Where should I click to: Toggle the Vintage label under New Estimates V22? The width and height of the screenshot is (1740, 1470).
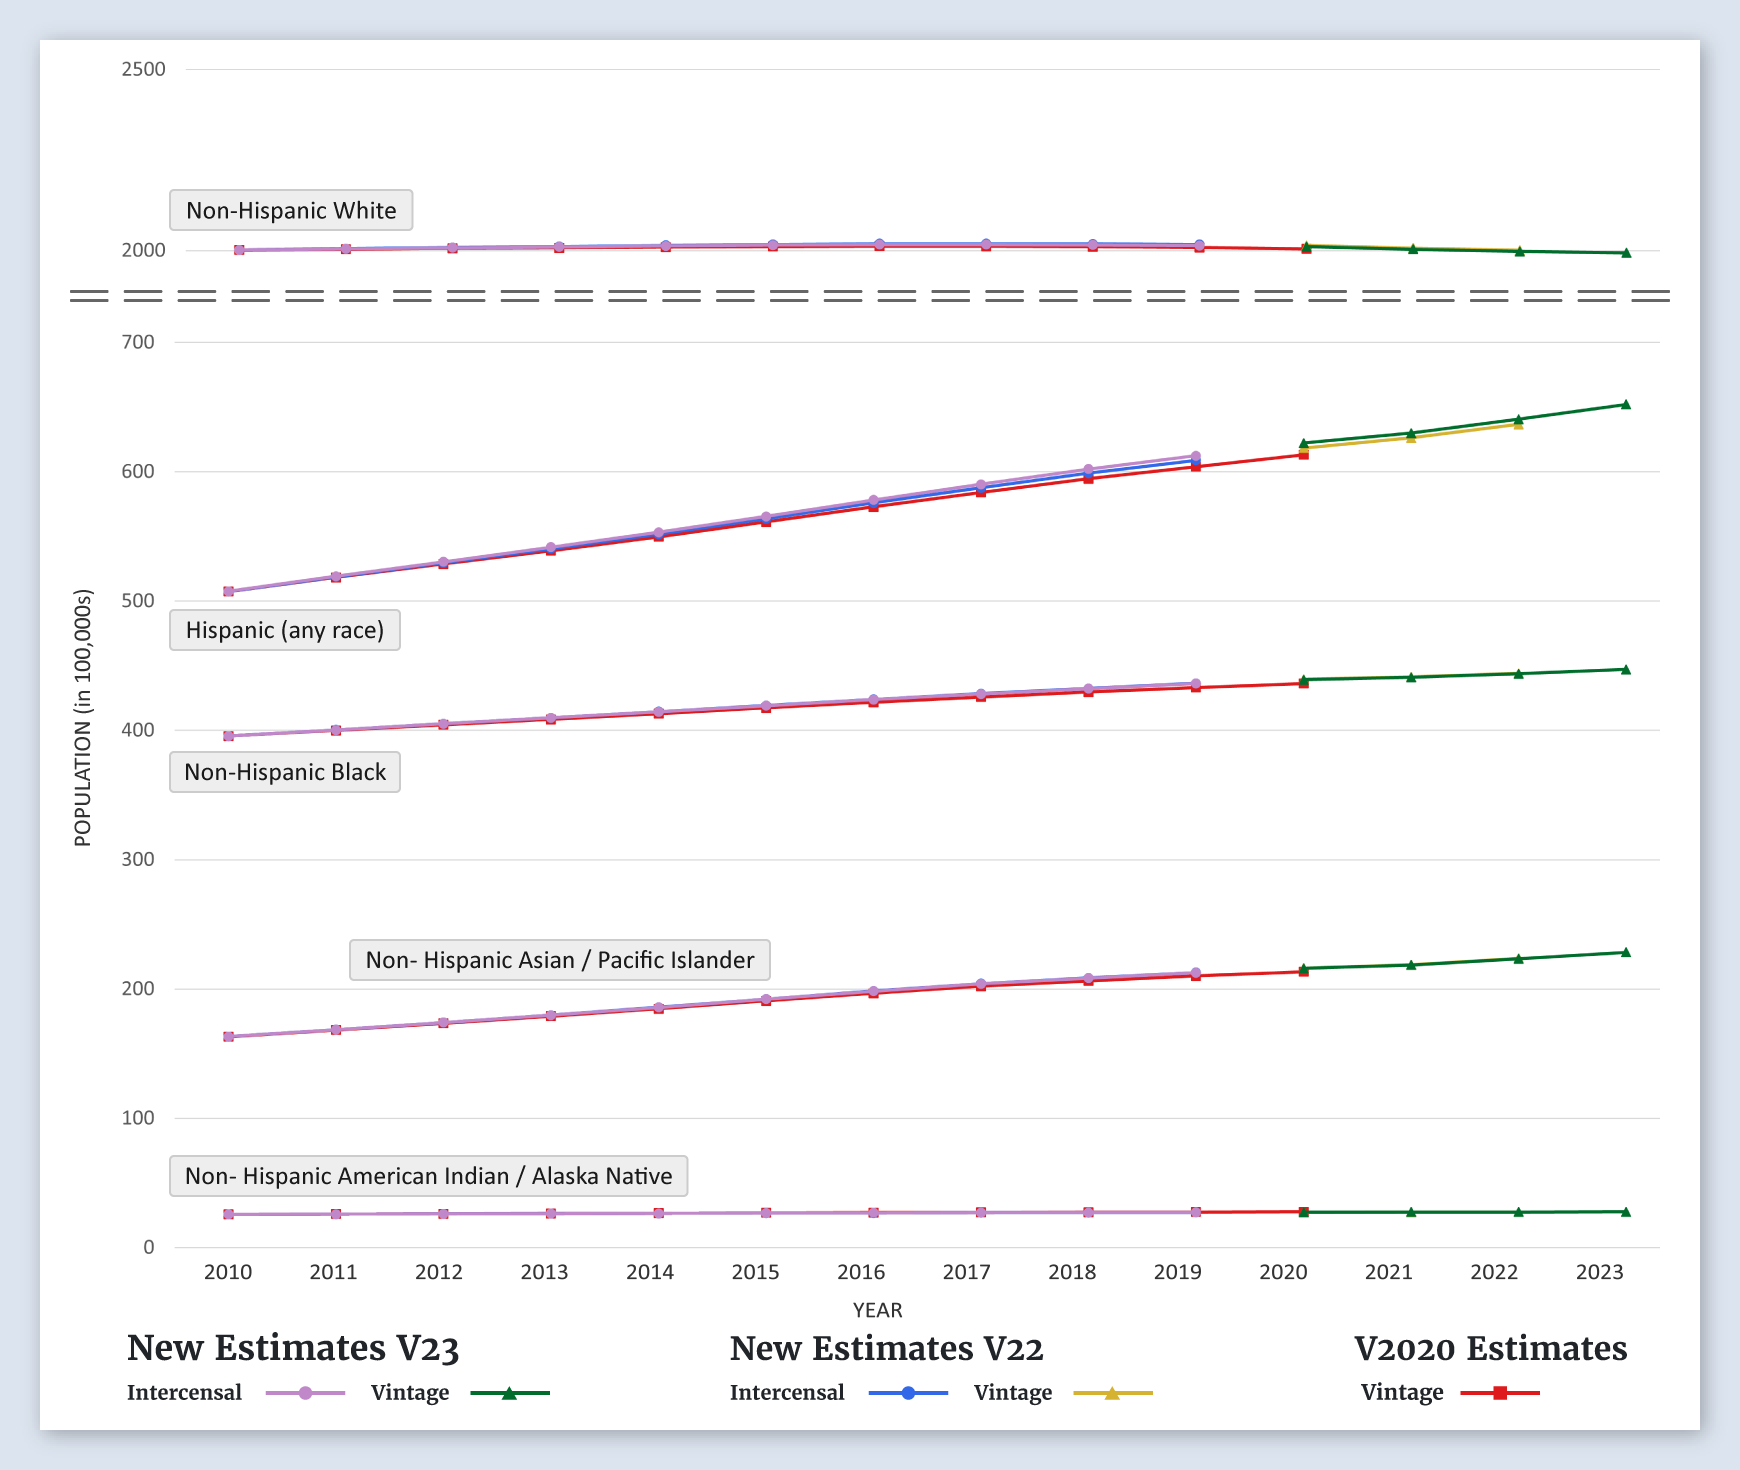tap(1012, 1393)
